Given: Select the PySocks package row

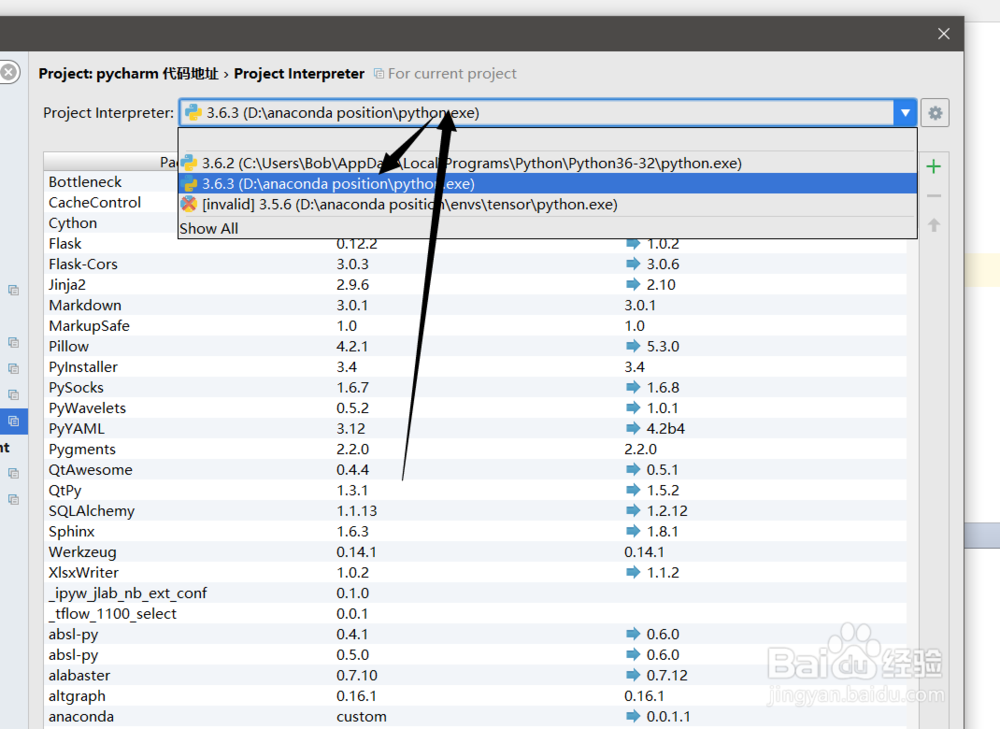Looking at the screenshot, I should [475, 387].
